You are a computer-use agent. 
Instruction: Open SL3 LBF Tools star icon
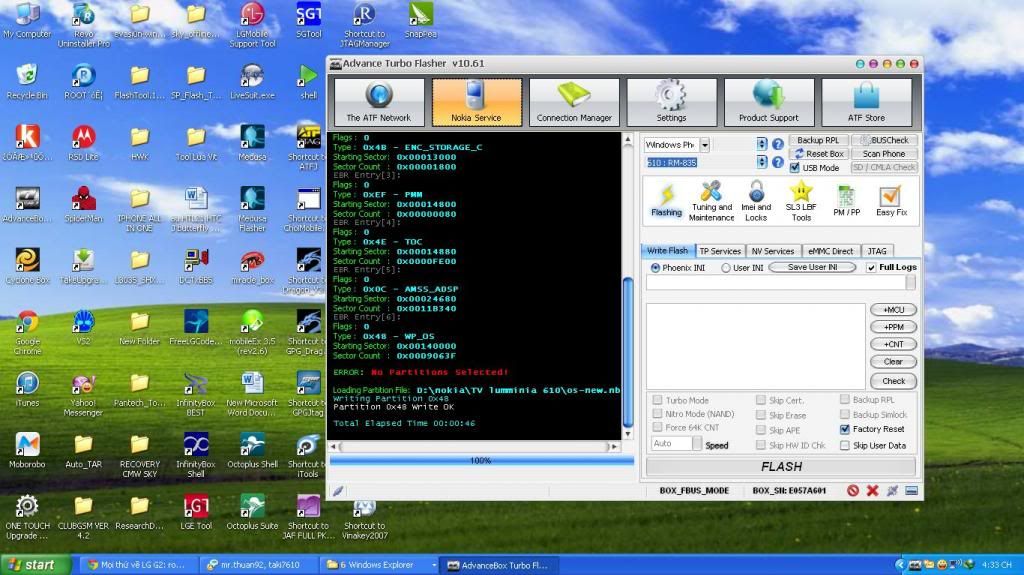click(x=801, y=201)
